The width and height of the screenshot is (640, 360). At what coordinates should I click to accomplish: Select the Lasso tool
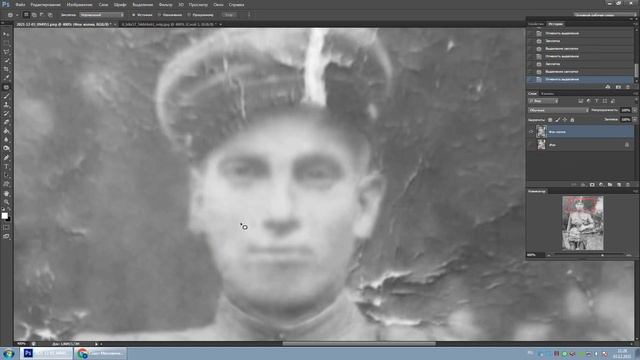click(x=6, y=52)
